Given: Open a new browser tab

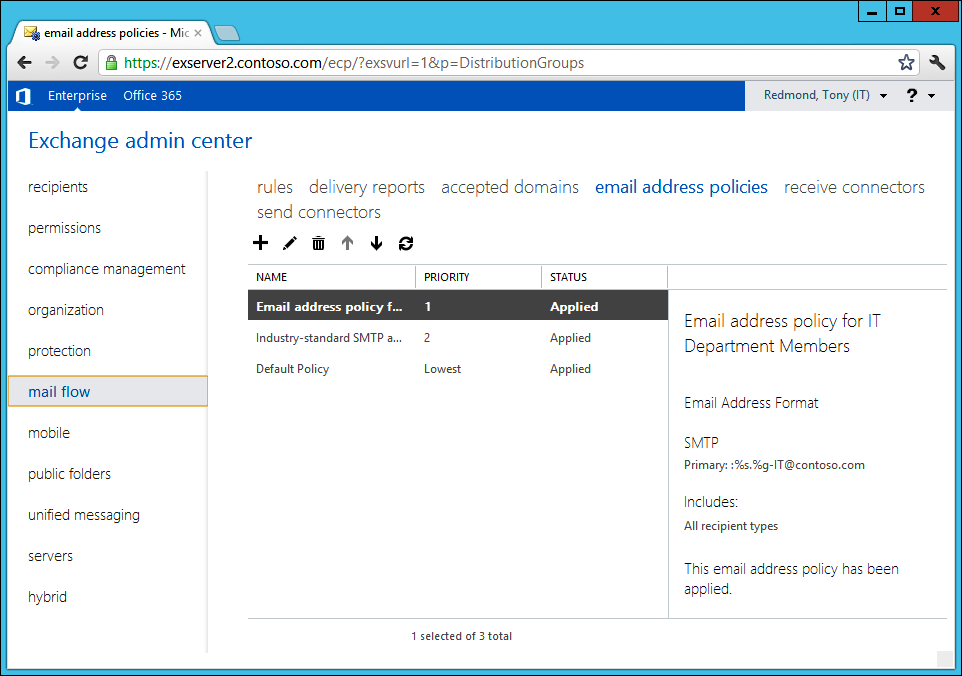Looking at the screenshot, I should click(227, 33).
